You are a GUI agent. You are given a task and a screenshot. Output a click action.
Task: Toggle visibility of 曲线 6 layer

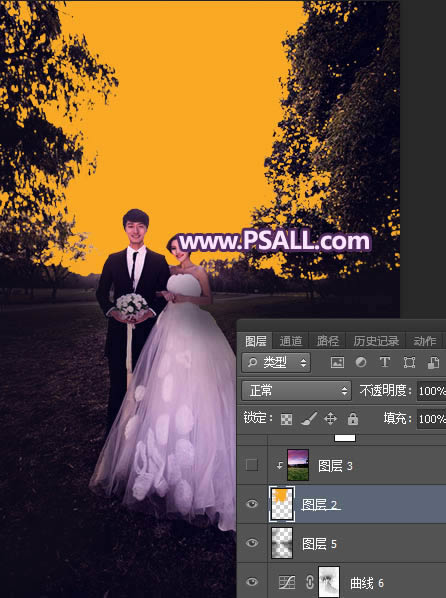coord(251,582)
